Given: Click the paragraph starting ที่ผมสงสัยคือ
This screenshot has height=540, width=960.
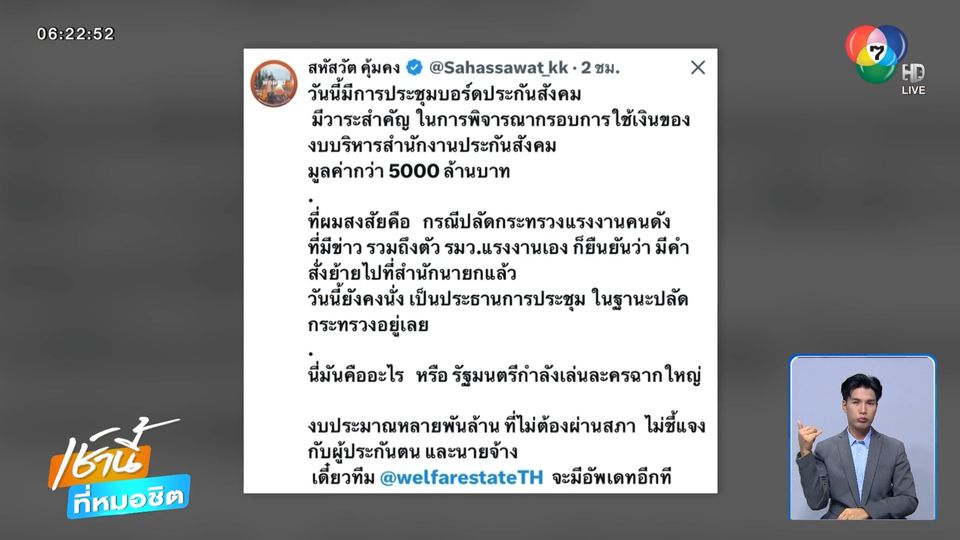Looking at the screenshot, I should tap(498, 273).
